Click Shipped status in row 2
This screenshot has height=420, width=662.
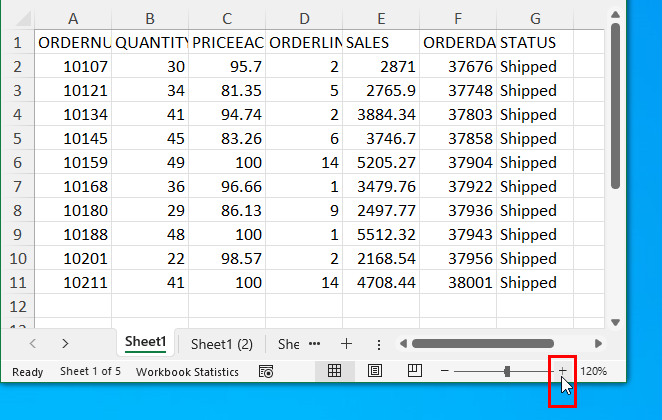pos(535,66)
